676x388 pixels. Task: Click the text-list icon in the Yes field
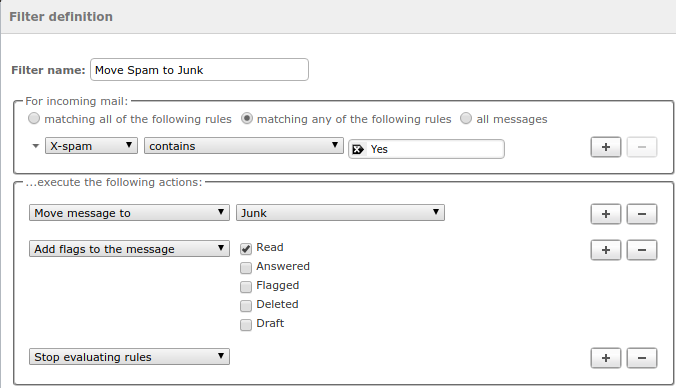[358, 149]
